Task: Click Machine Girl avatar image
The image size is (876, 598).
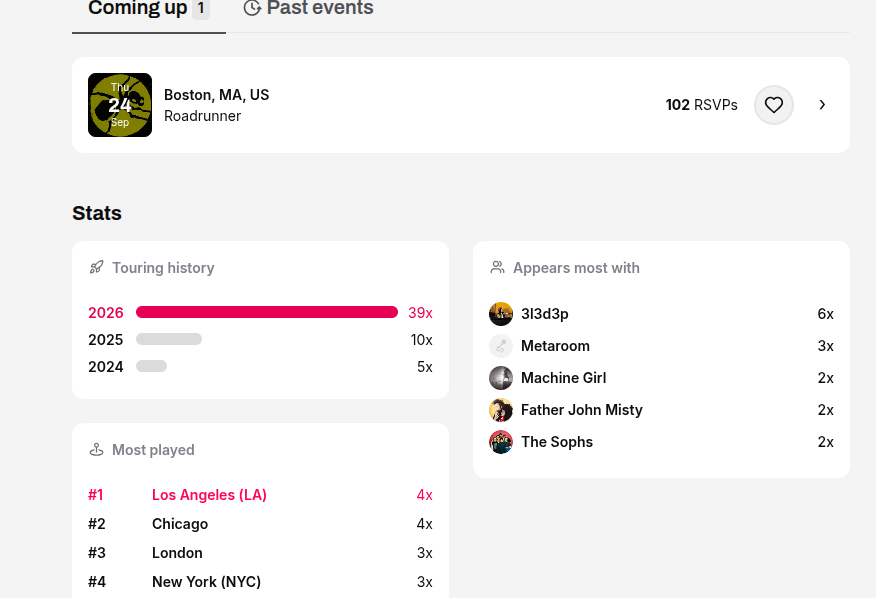Action: [501, 378]
